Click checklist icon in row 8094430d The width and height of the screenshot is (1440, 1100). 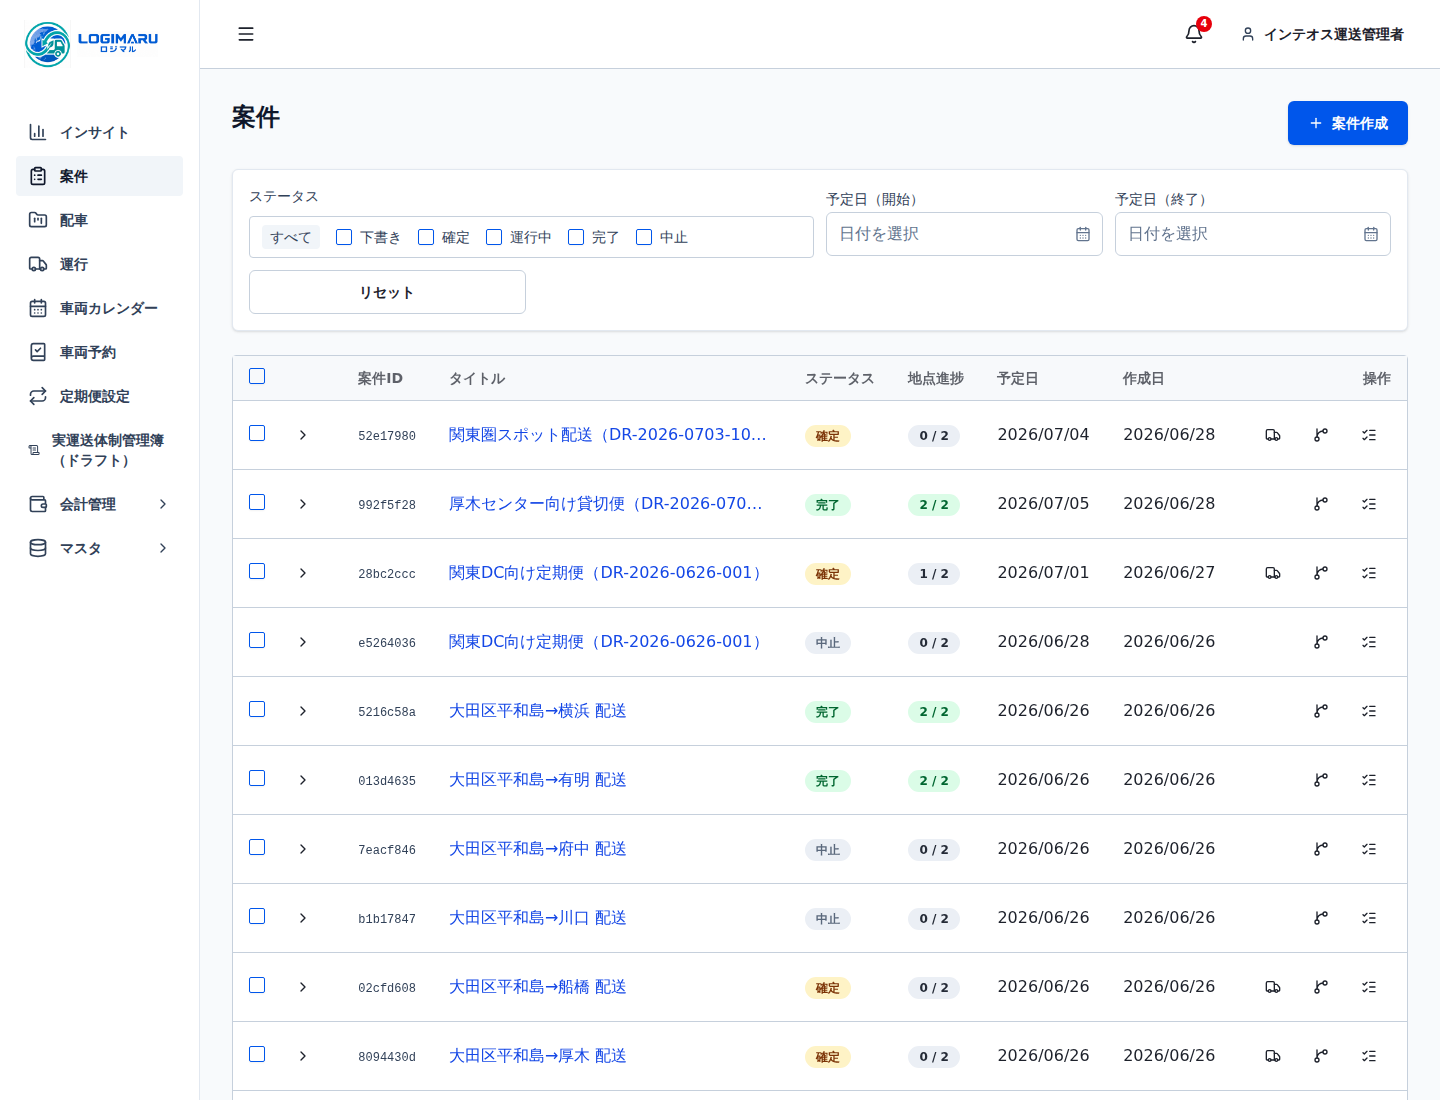[x=1369, y=1056]
